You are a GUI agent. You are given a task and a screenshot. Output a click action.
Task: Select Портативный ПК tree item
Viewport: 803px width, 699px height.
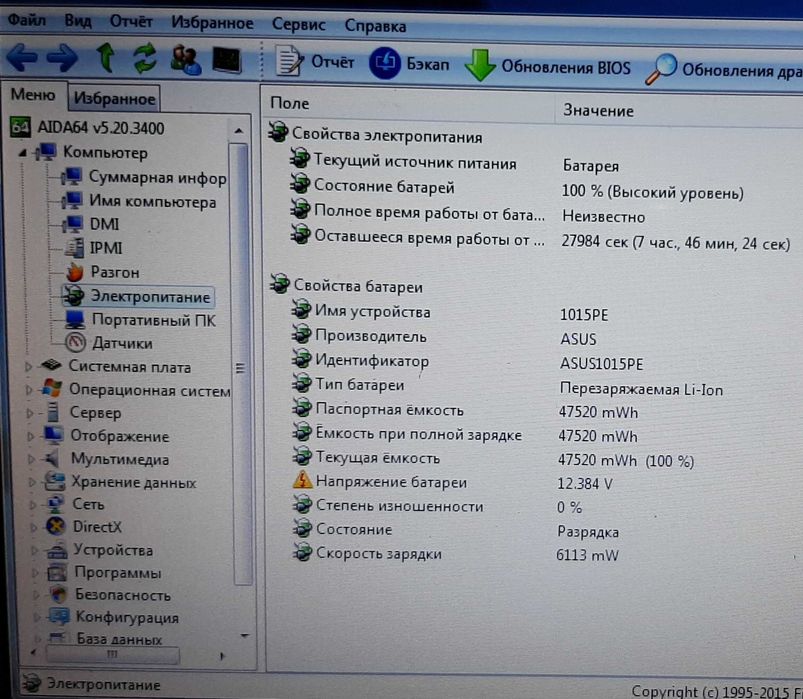click(x=141, y=320)
